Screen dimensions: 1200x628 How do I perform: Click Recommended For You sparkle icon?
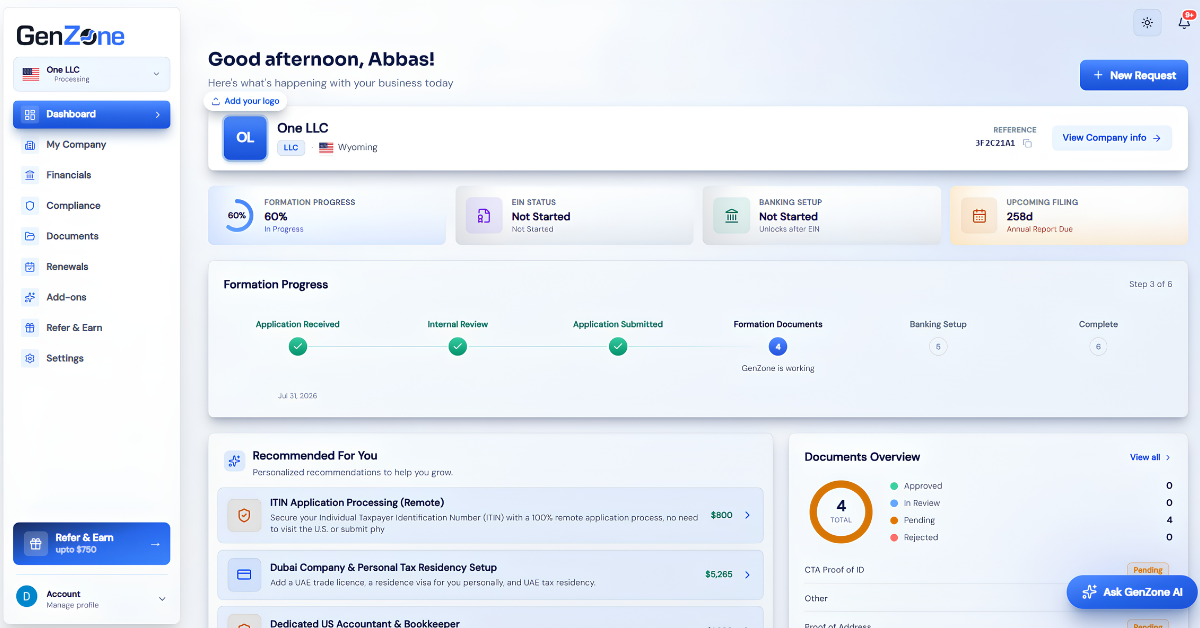pyautogui.click(x=234, y=461)
